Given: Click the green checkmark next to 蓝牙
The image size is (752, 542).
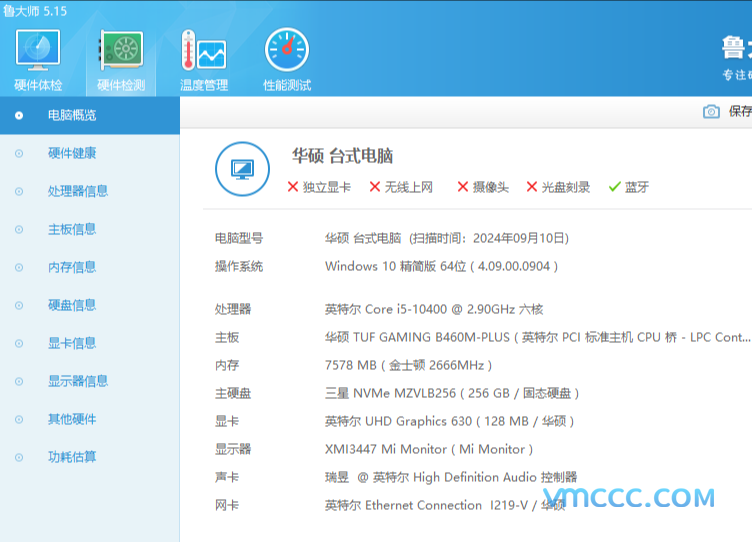Looking at the screenshot, I should click(614, 187).
